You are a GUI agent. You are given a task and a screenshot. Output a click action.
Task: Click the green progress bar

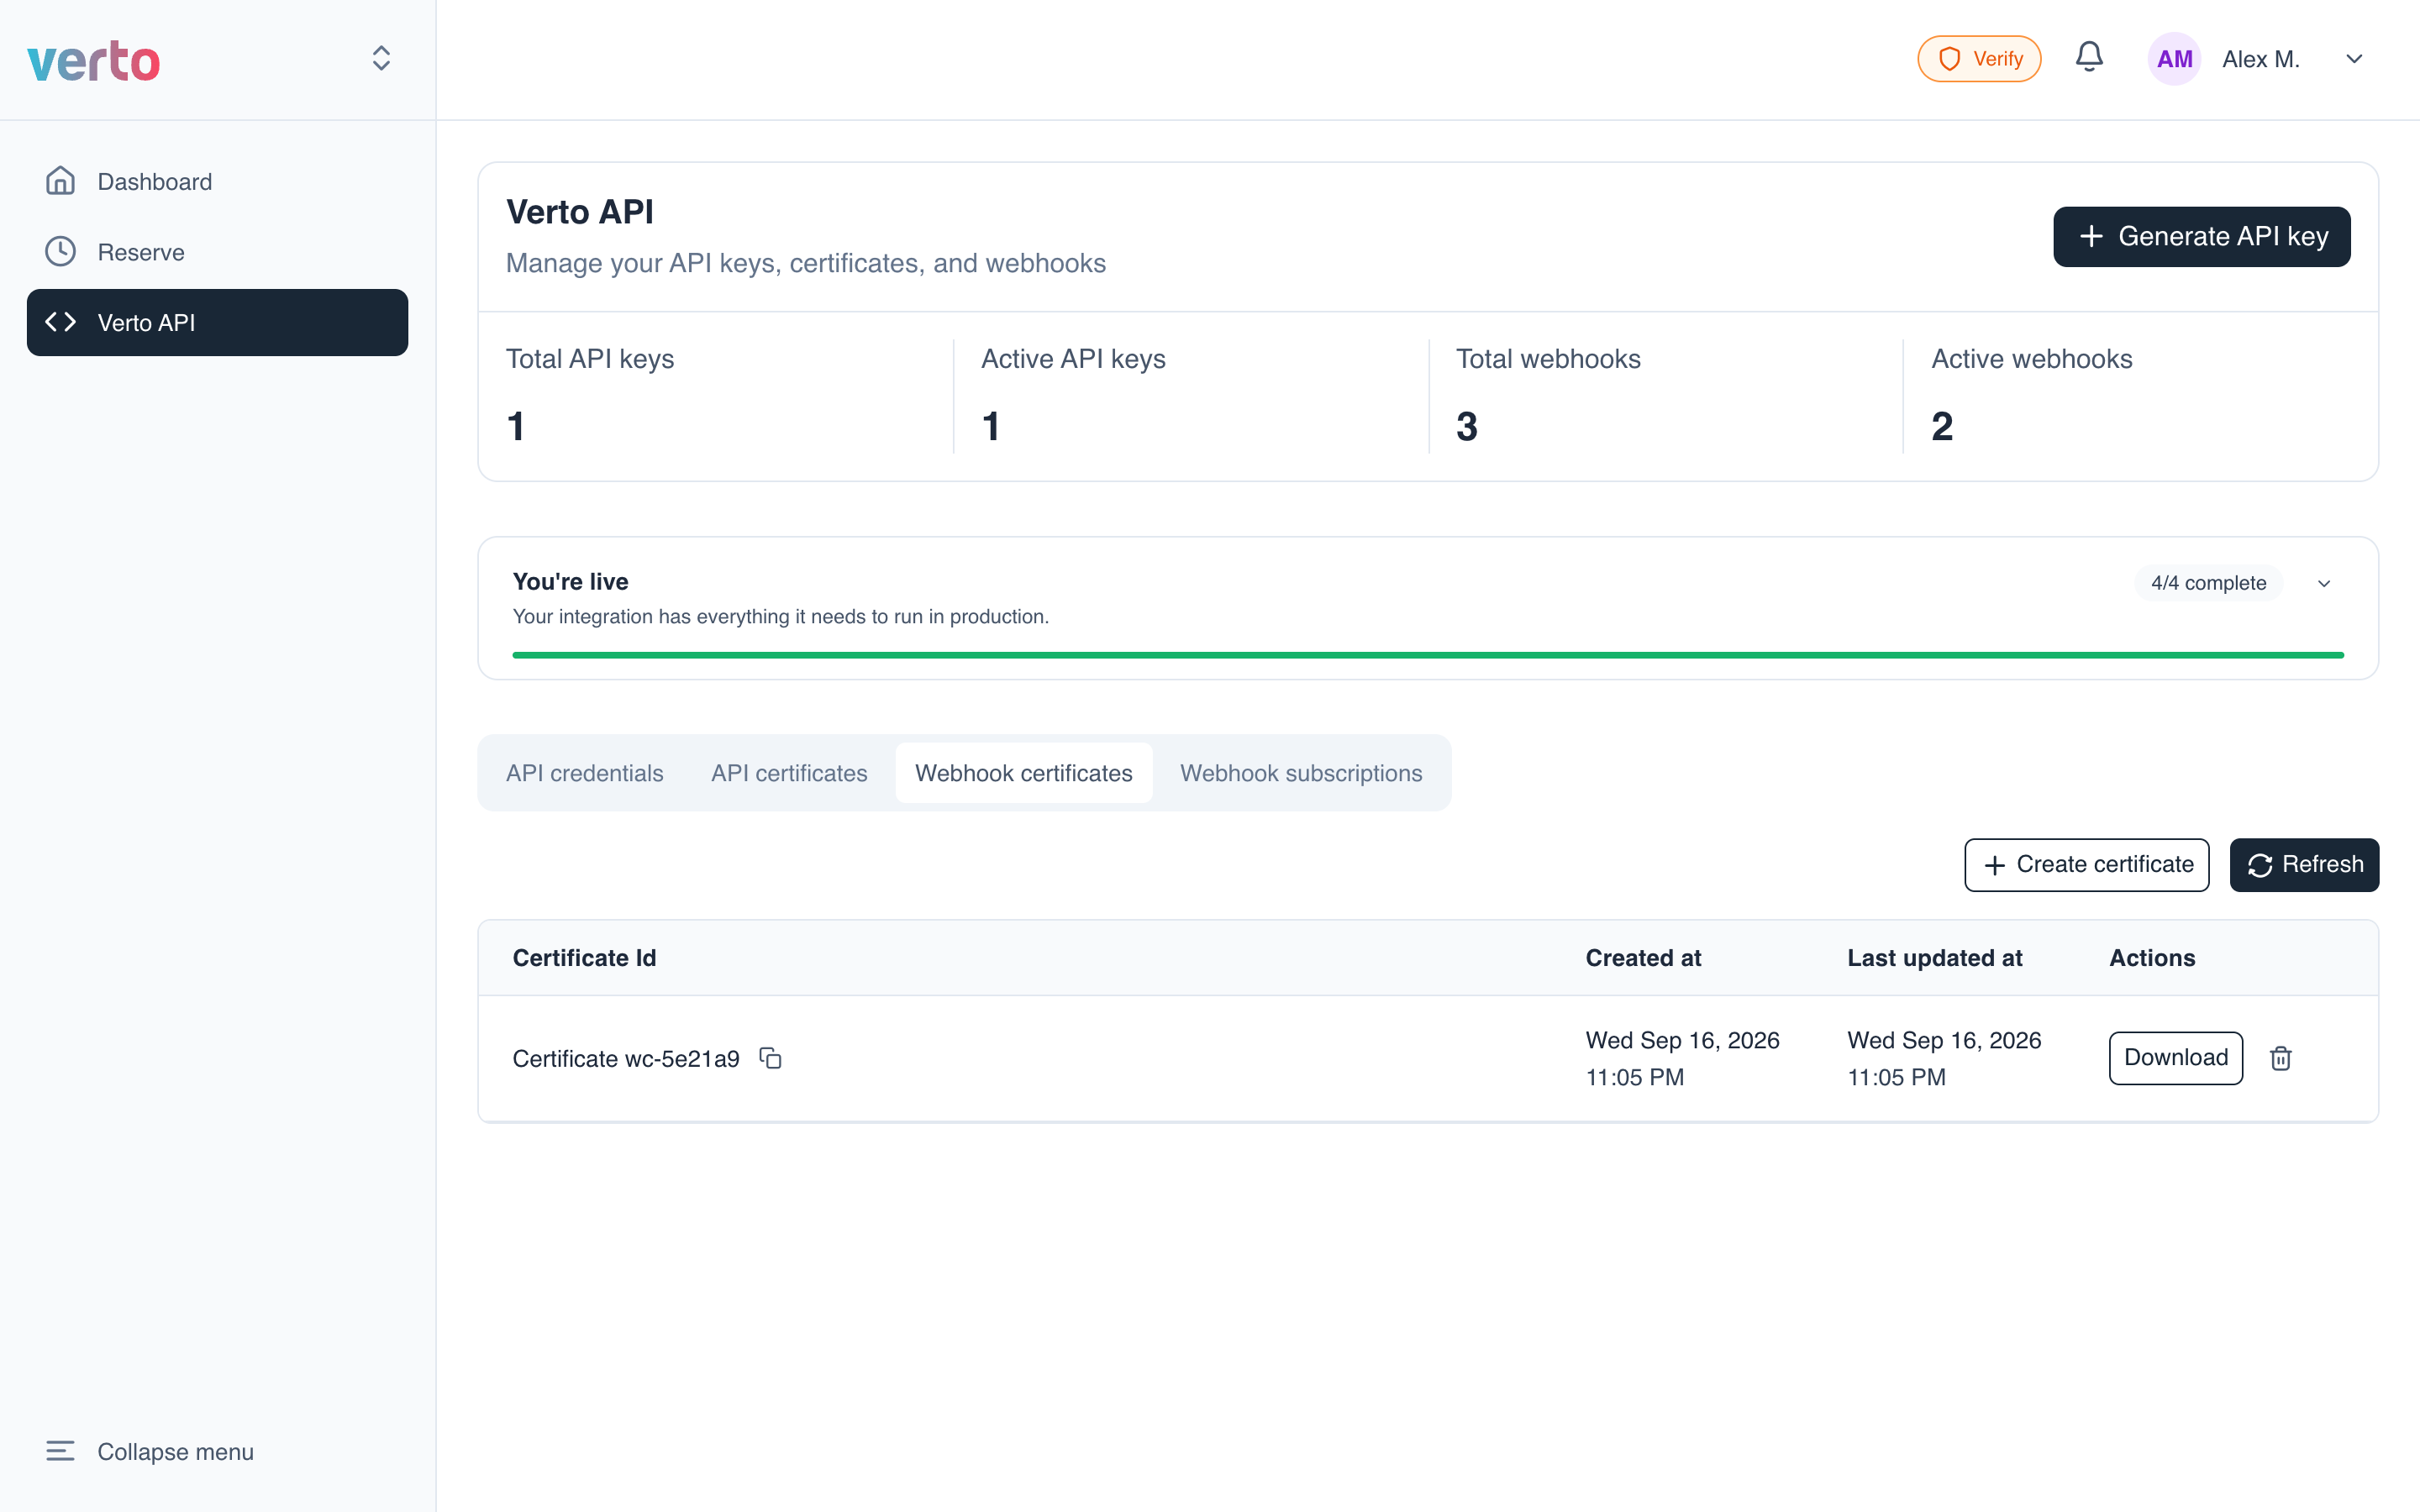[x=1427, y=655]
